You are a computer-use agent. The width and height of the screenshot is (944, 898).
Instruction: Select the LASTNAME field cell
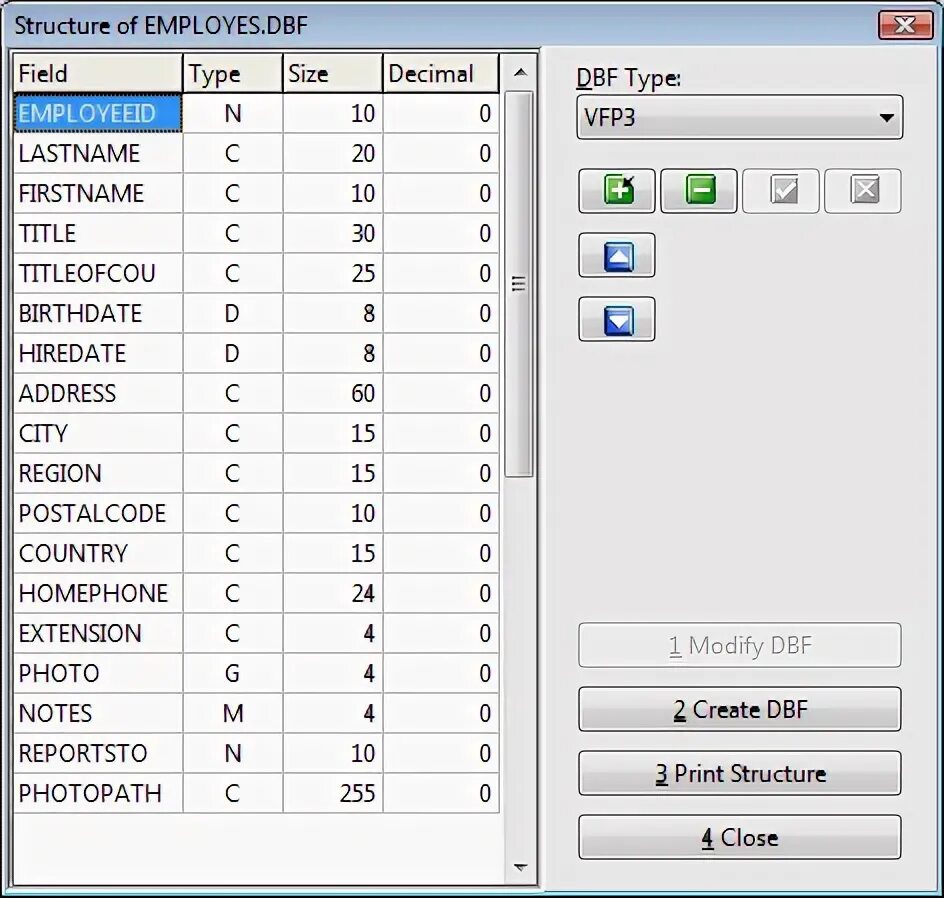[98, 153]
